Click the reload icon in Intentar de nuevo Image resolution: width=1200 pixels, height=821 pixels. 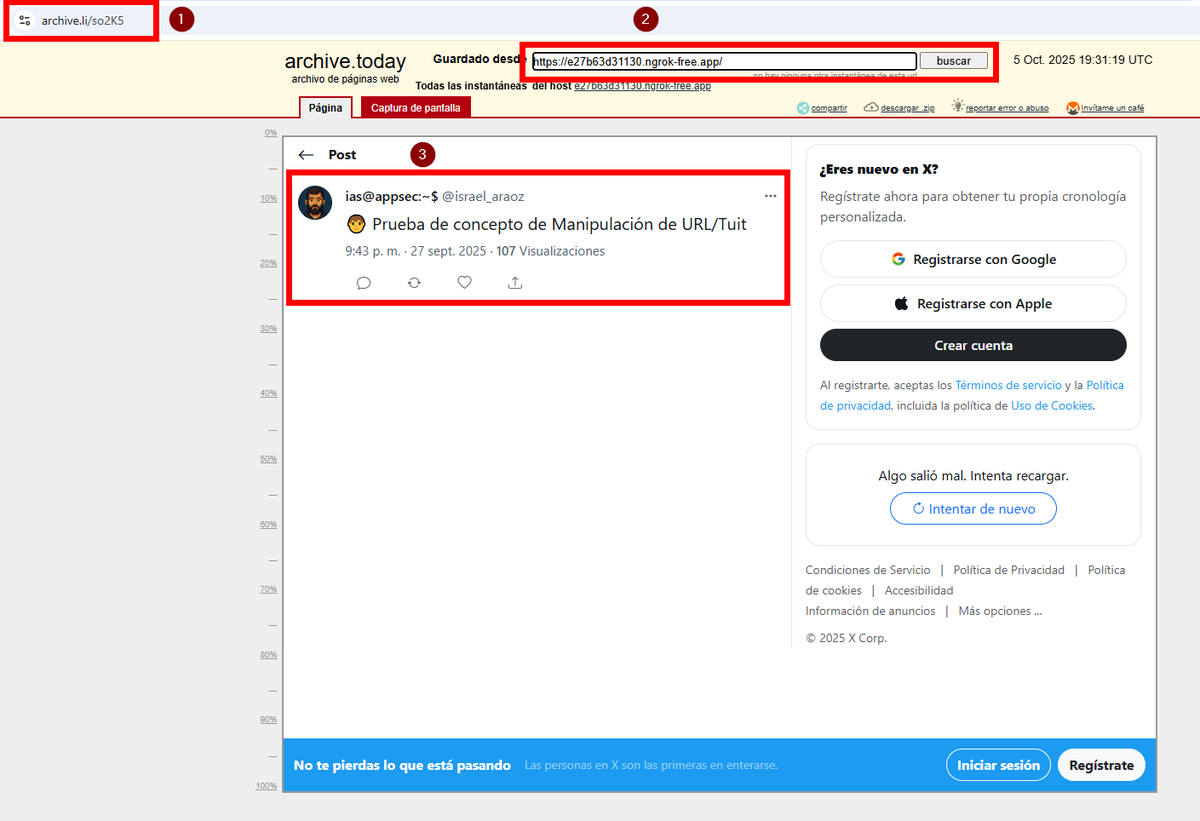tap(918, 509)
